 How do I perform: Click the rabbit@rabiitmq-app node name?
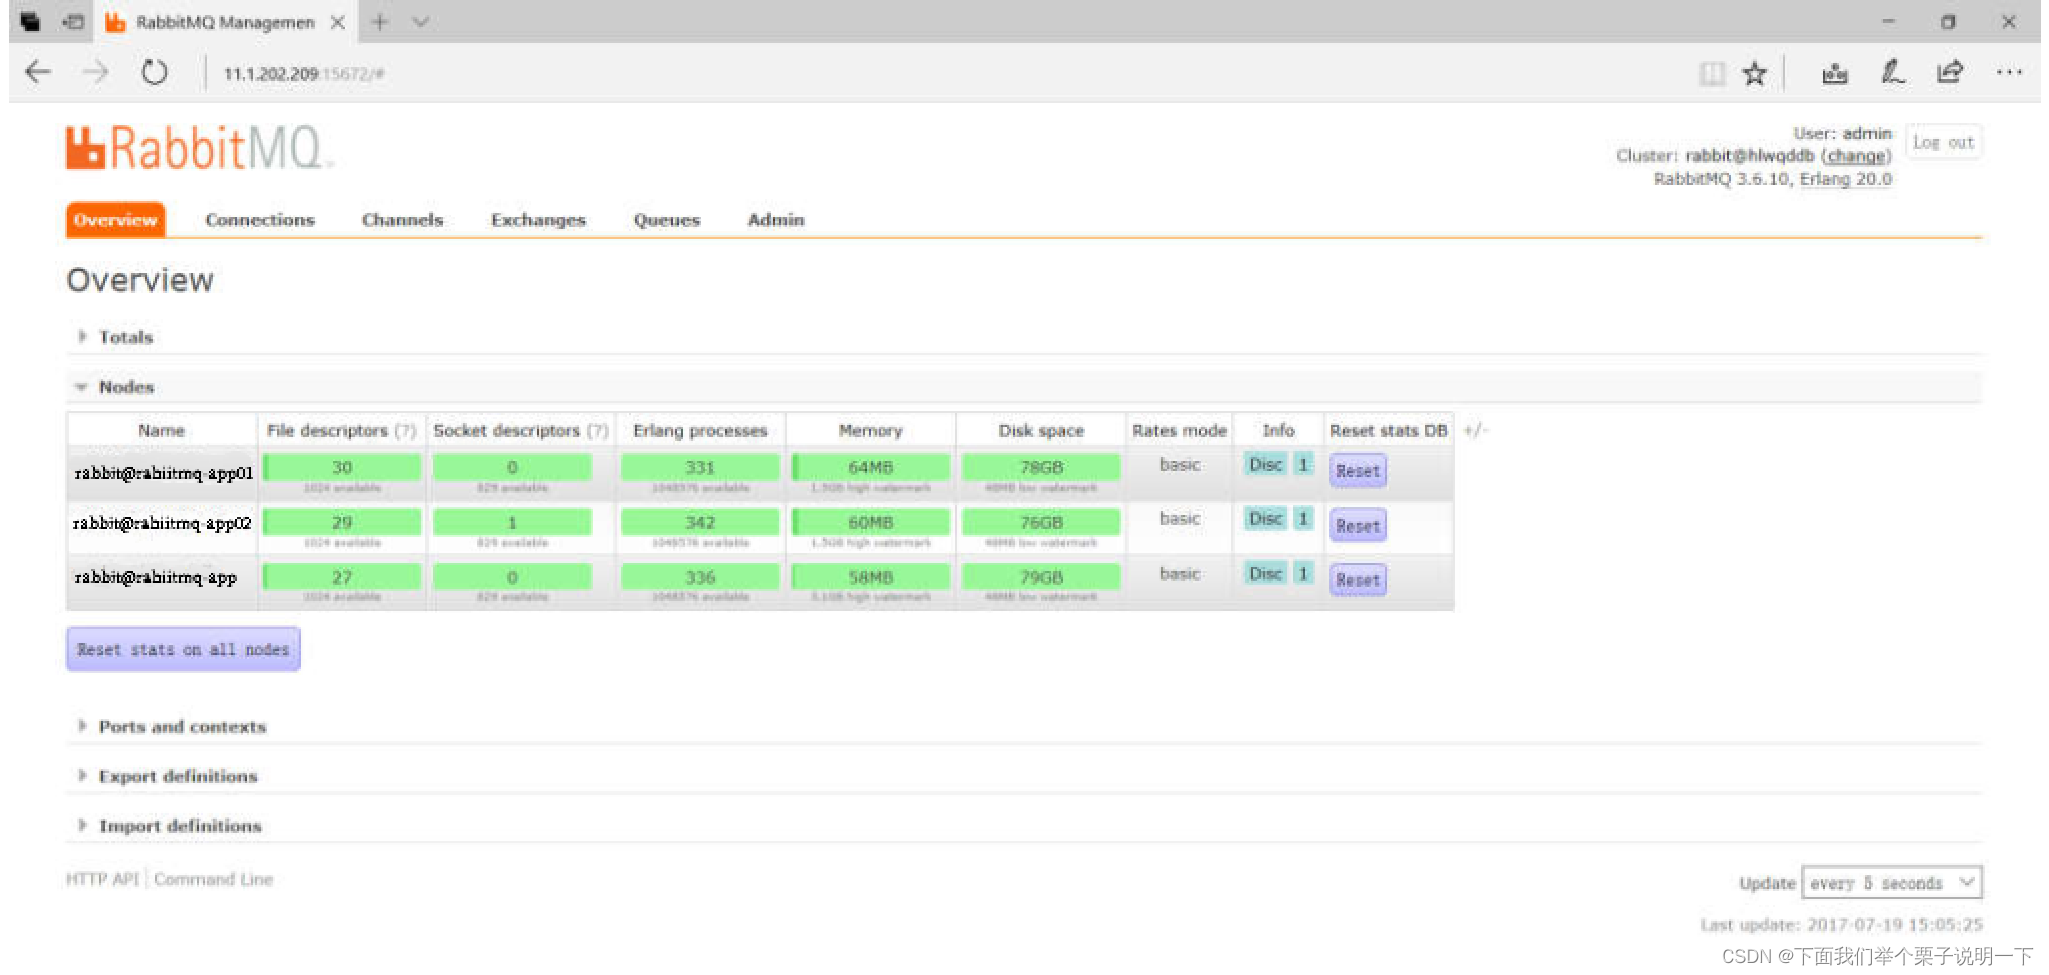pos(155,577)
